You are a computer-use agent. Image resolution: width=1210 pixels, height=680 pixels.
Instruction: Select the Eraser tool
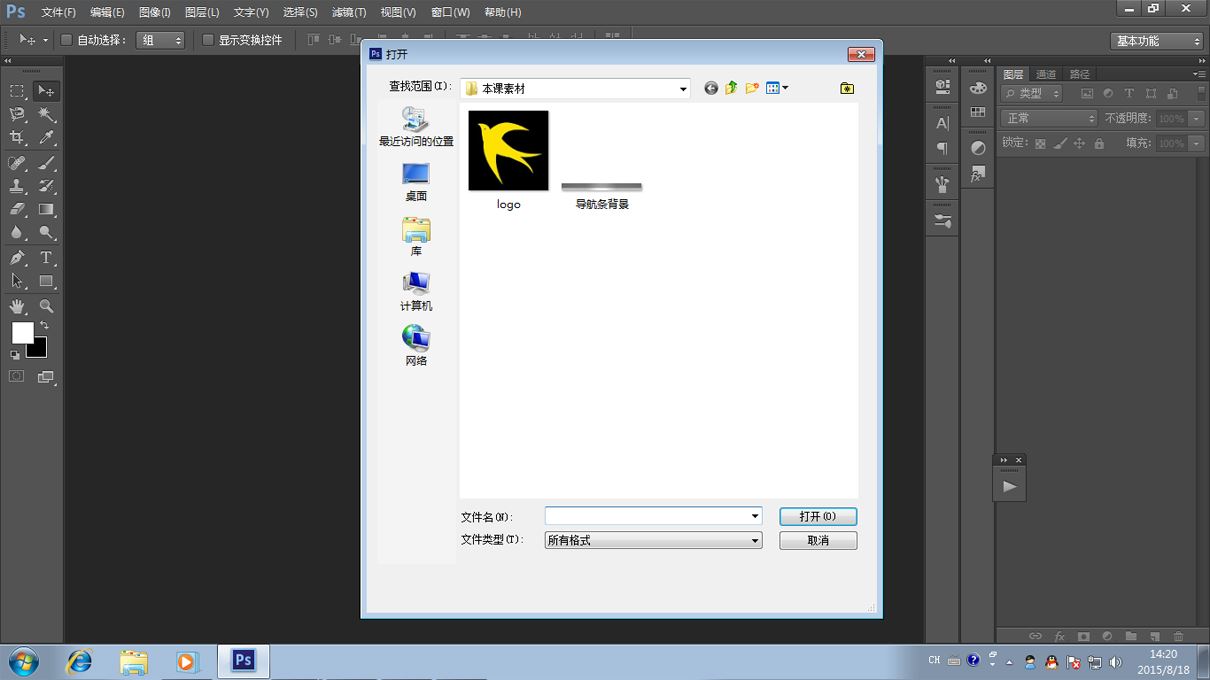pos(17,210)
